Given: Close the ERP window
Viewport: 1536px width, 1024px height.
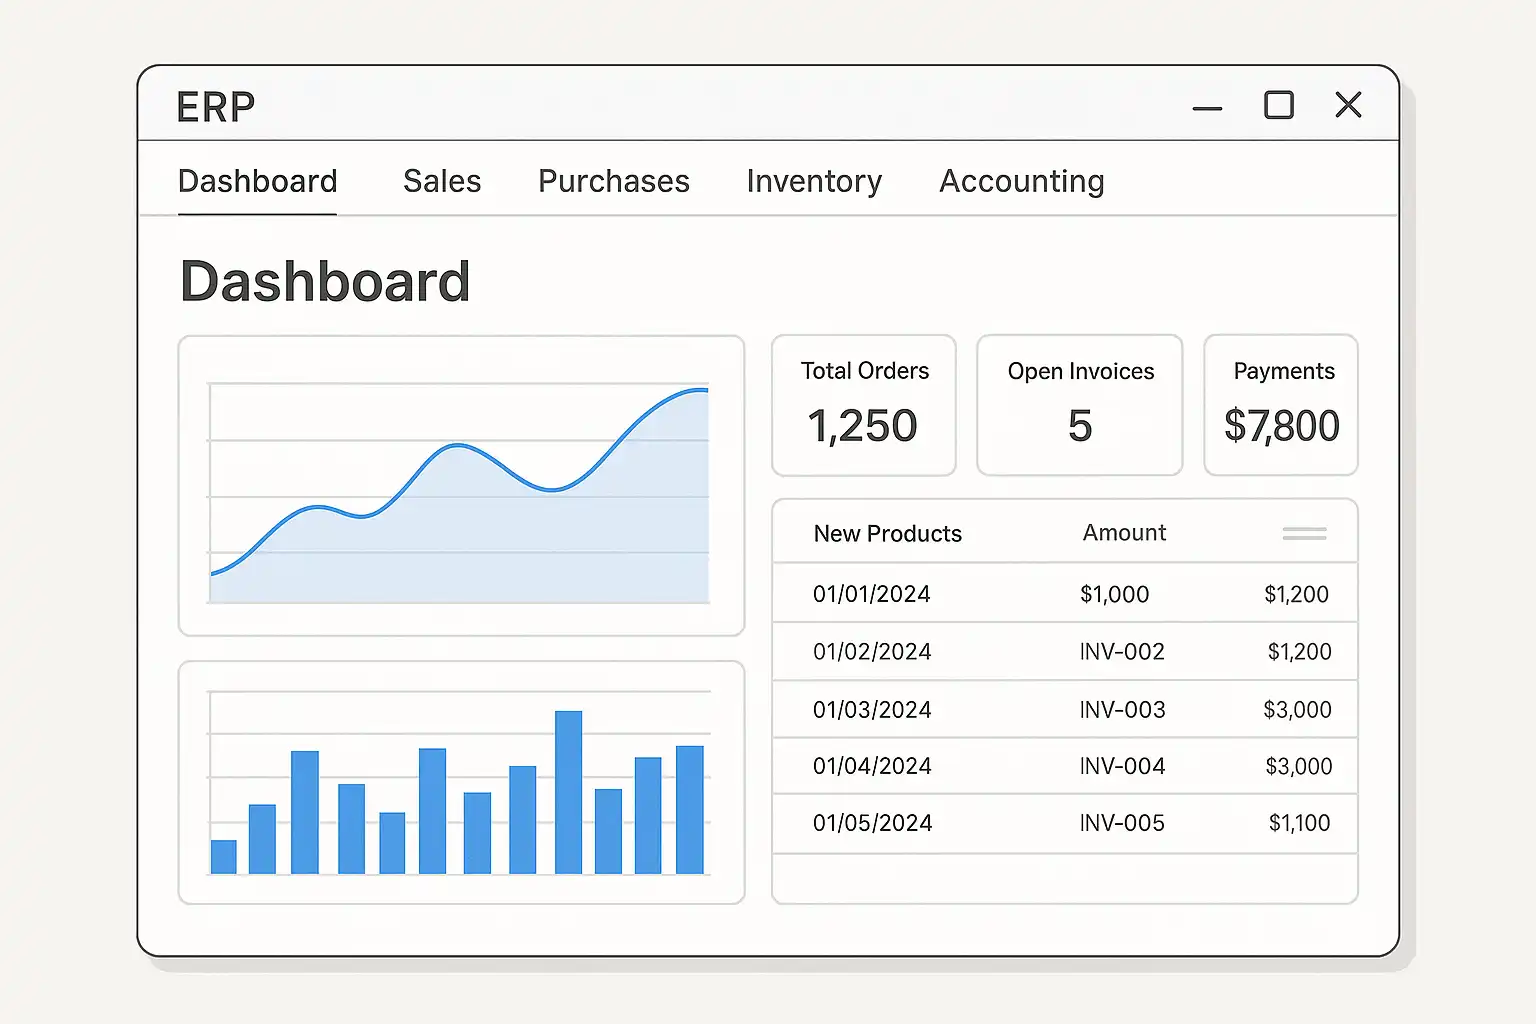Looking at the screenshot, I should pos(1348,105).
